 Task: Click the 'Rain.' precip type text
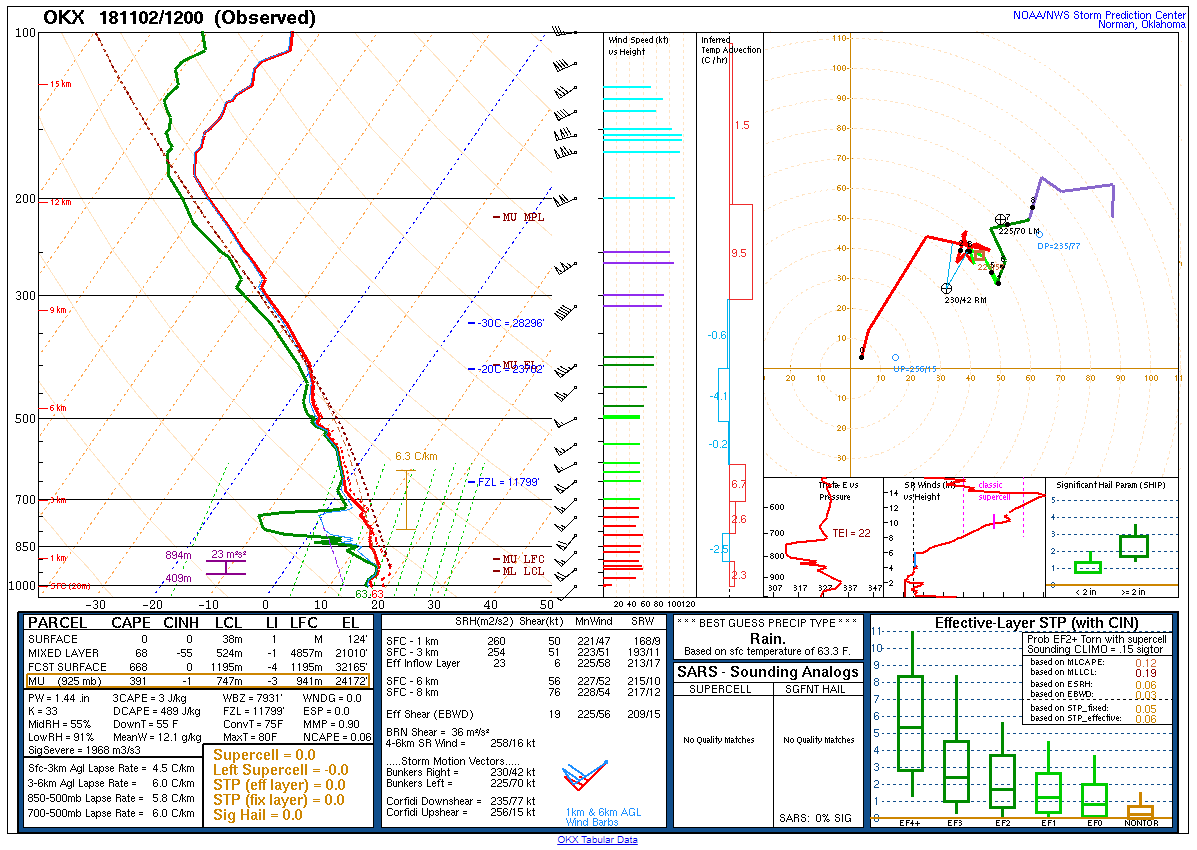click(767, 638)
